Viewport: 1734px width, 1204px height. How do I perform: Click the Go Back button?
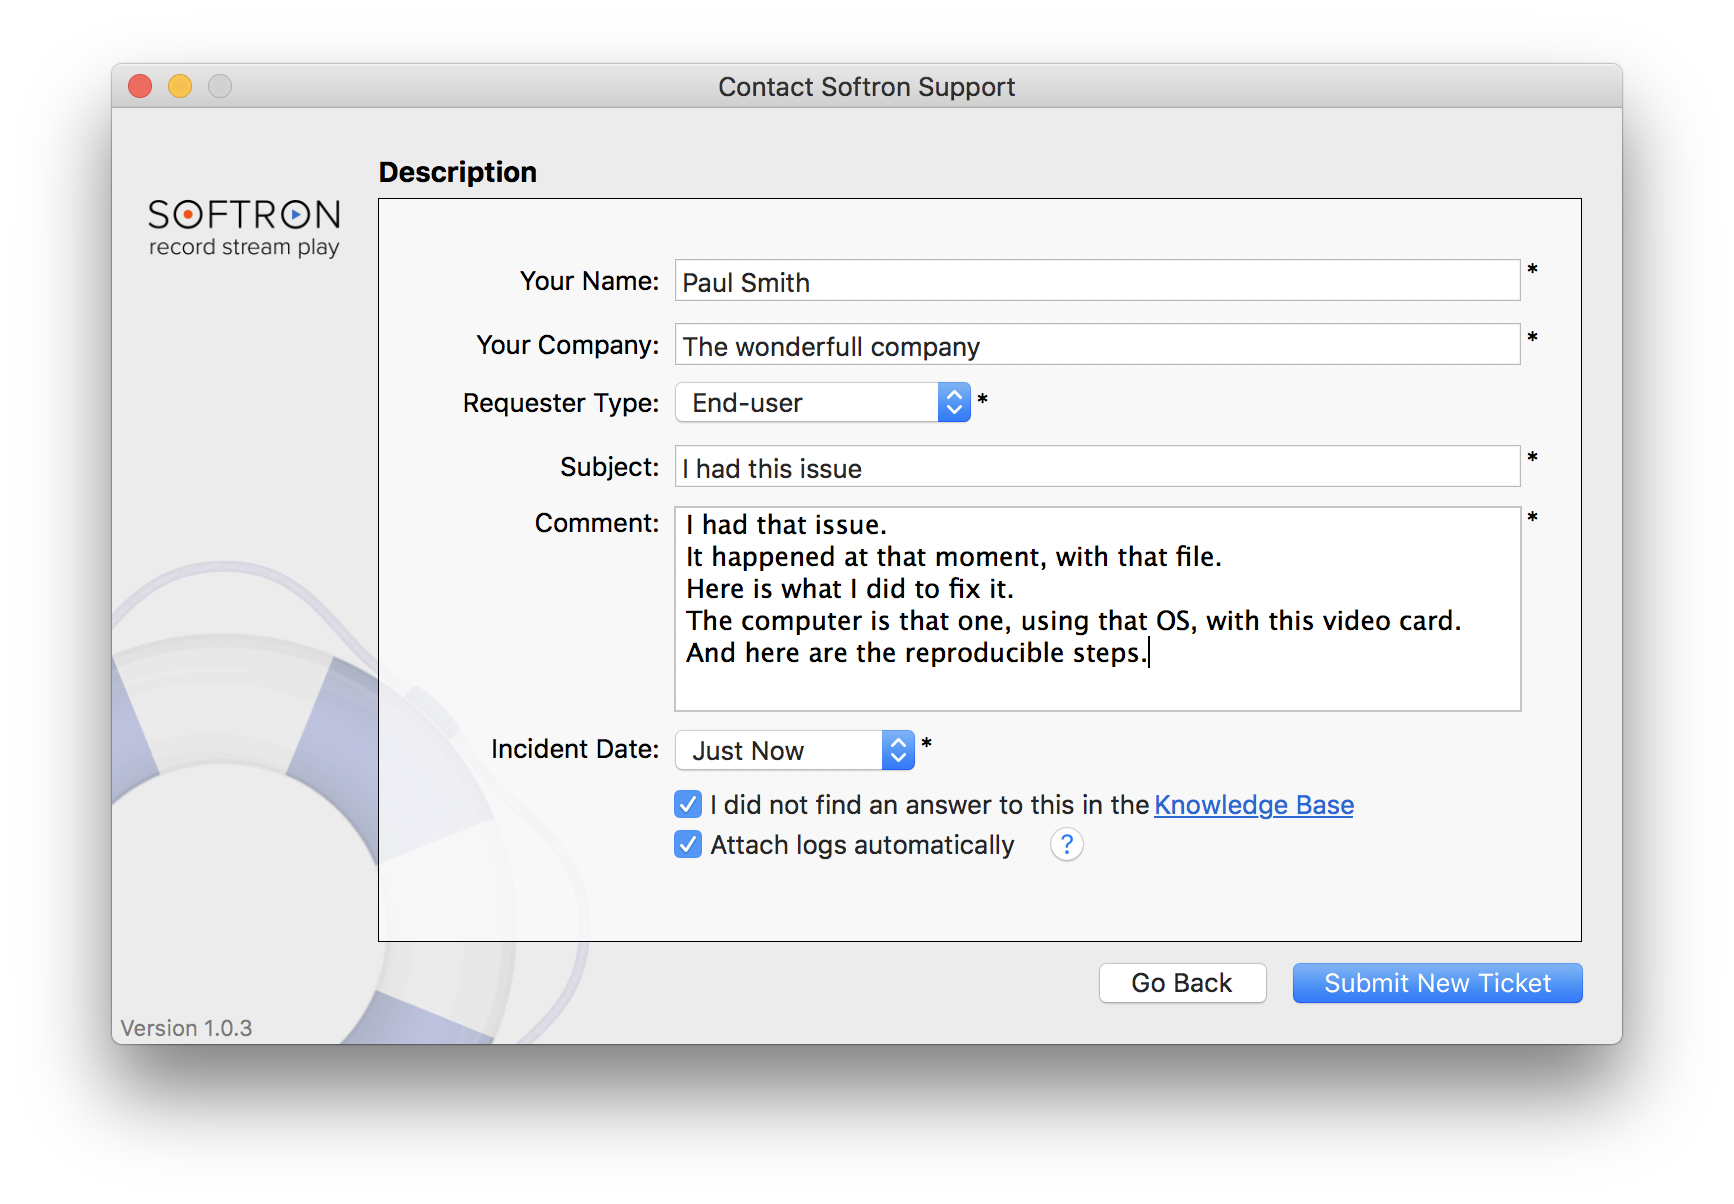pyautogui.click(x=1182, y=983)
